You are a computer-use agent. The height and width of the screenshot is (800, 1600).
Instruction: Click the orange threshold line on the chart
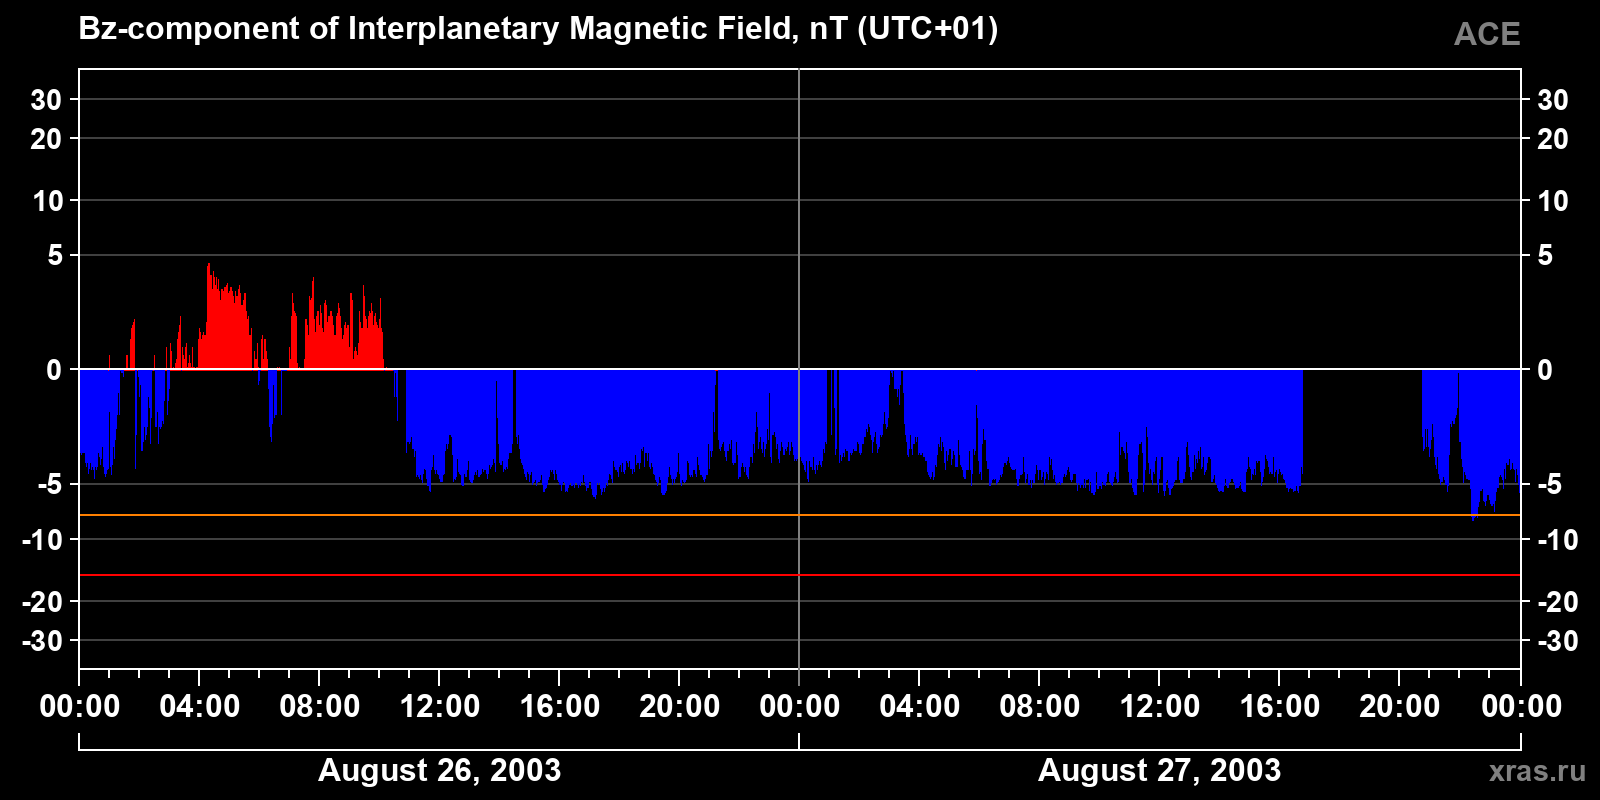click(800, 515)
